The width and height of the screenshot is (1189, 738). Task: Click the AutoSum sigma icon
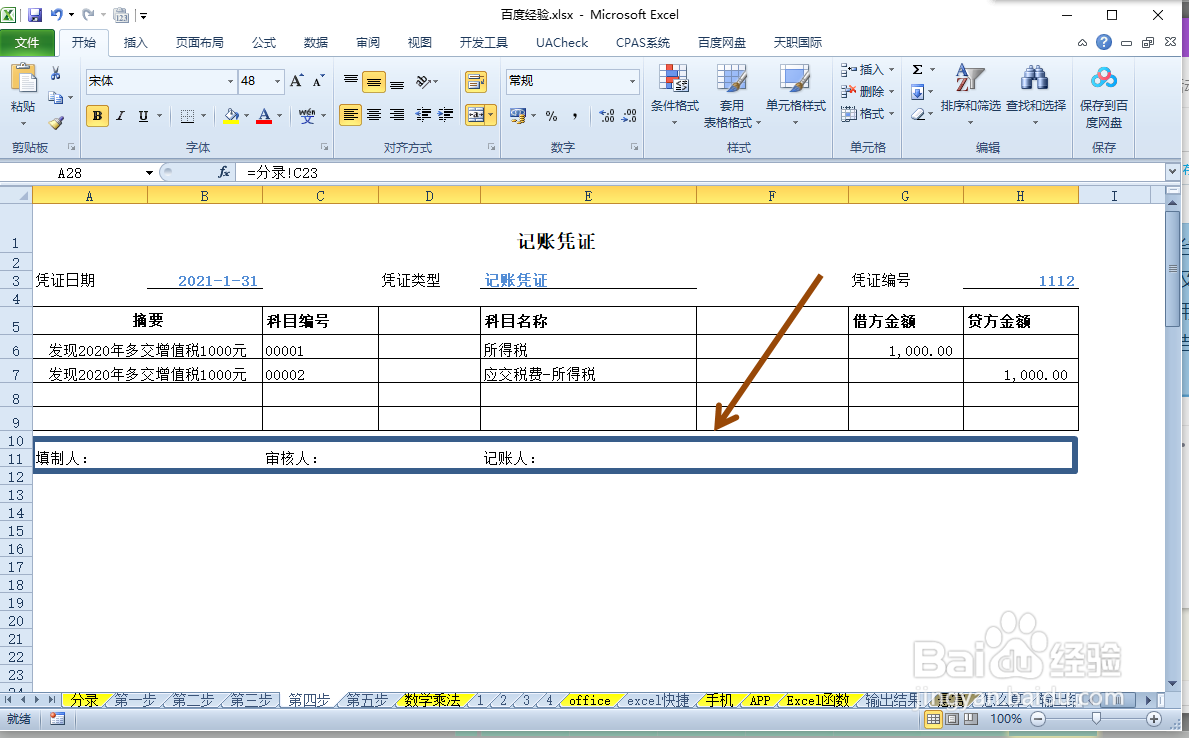point(918,70)
